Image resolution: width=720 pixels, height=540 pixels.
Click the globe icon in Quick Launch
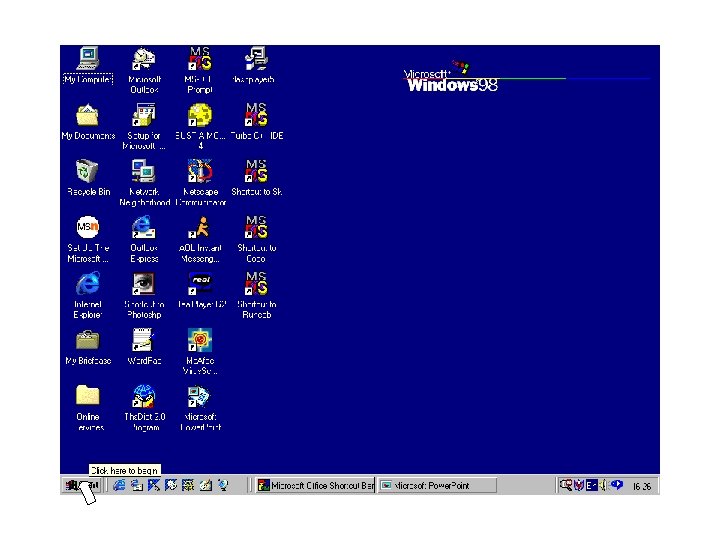click(x=223, y=485)
